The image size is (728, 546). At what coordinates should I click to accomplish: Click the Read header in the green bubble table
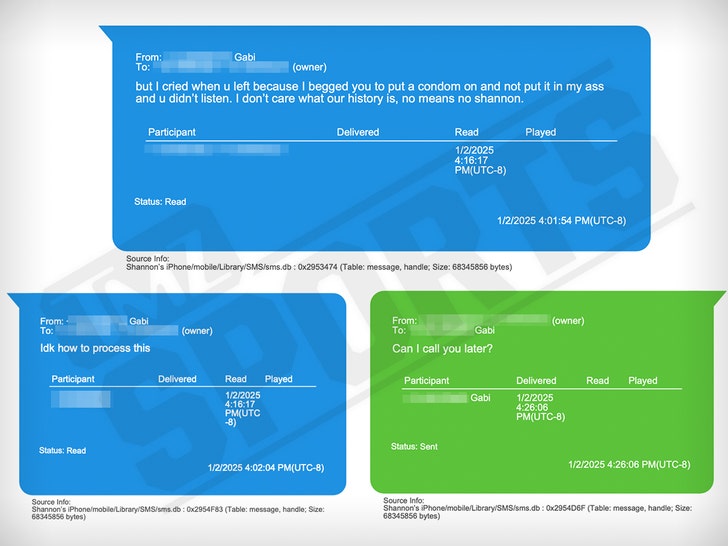point(597,380)
